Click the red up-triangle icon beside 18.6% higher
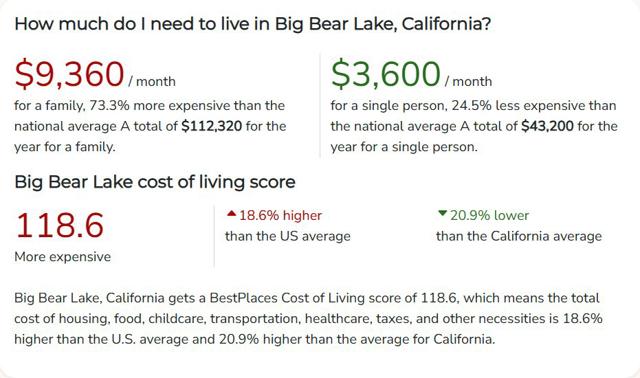This screenshot has width=640, height=378. tap(231, 213)
